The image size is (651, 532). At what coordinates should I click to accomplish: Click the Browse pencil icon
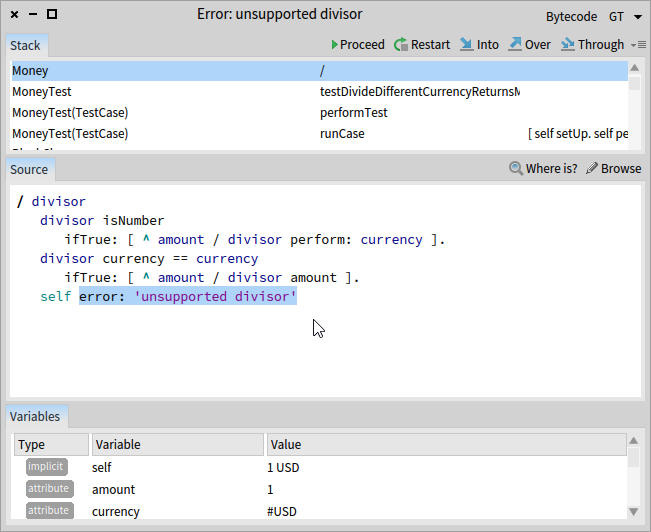coord(592,168)
